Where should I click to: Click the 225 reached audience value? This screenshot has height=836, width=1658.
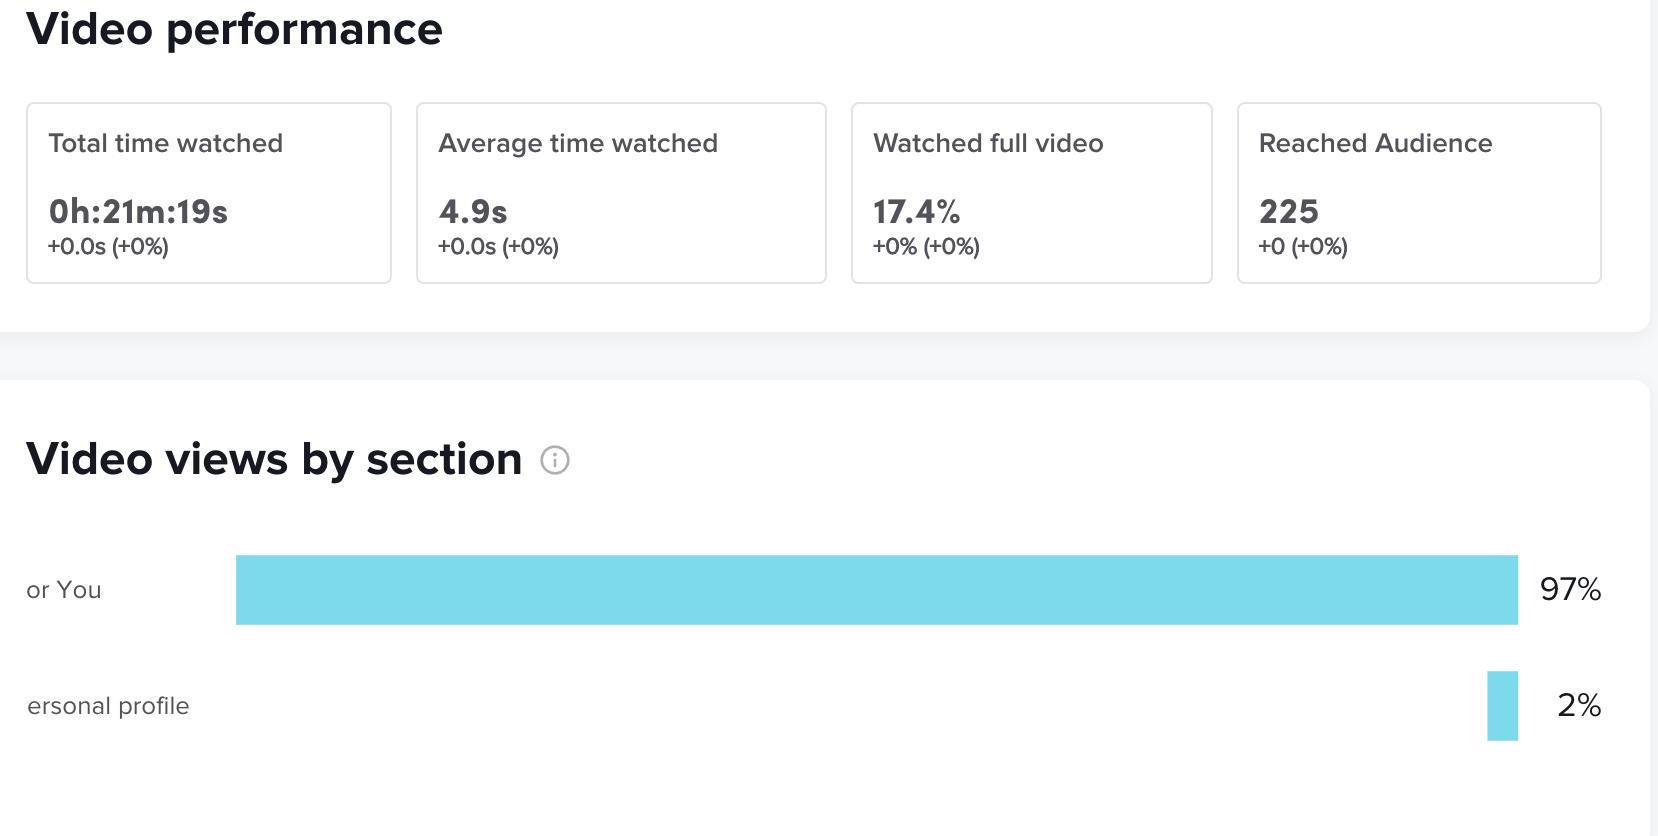click(1289, 211)
